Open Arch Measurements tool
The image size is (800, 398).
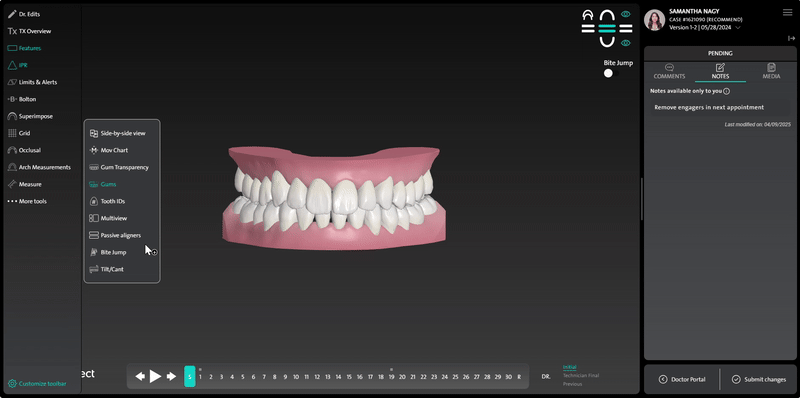click(x=39, y=167)
